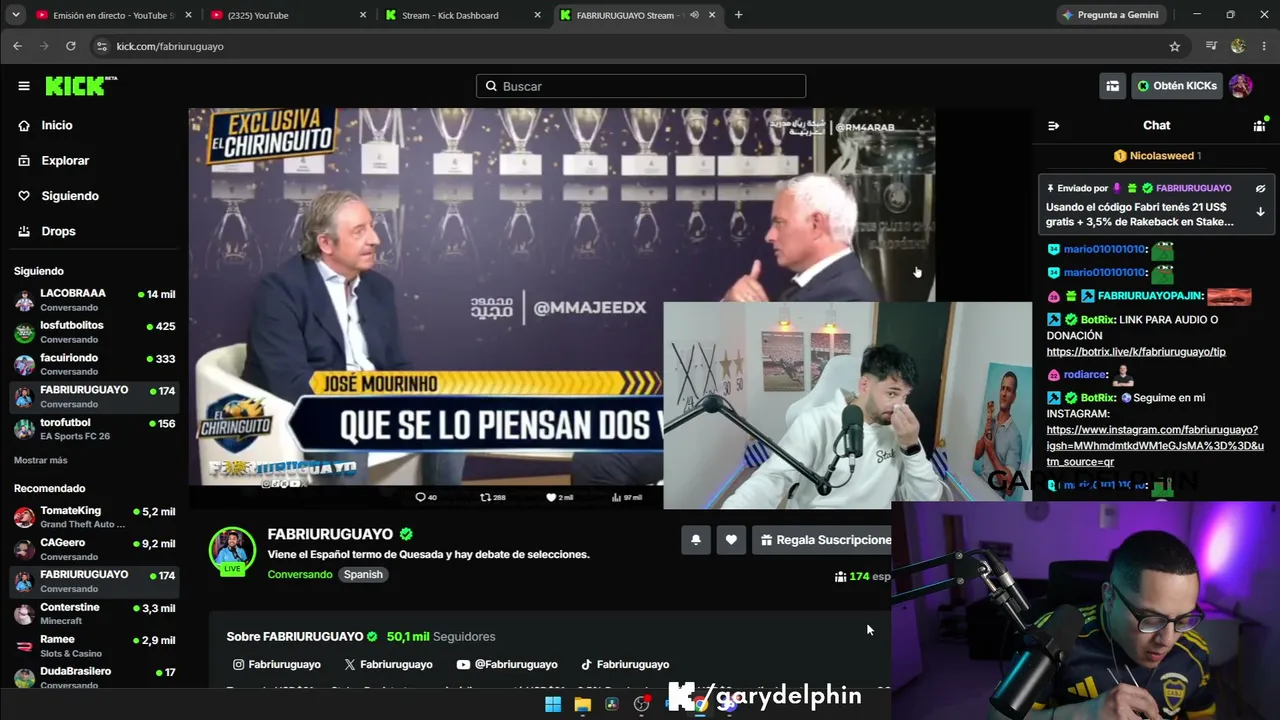Open facuiriondo channel in the sidebar
This screenshot has height=720, width=1280.
coord(95,364)
